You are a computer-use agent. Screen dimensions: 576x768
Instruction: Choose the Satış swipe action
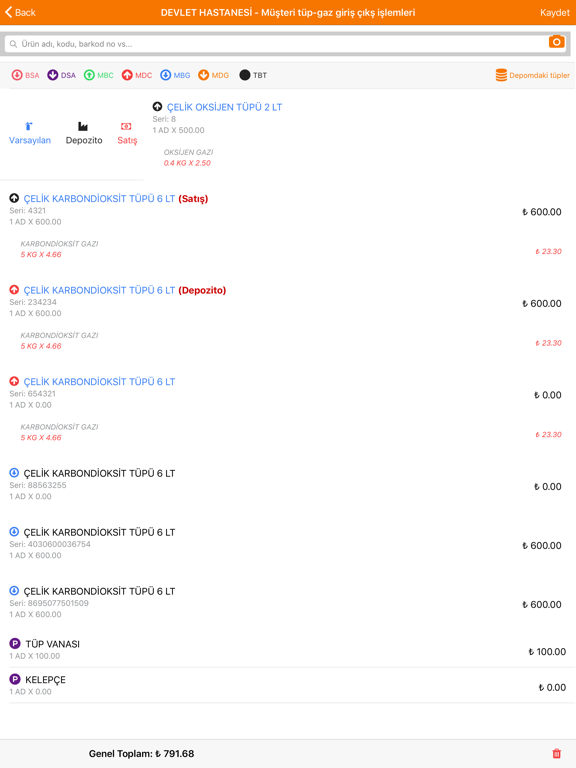tap(127, 134)
